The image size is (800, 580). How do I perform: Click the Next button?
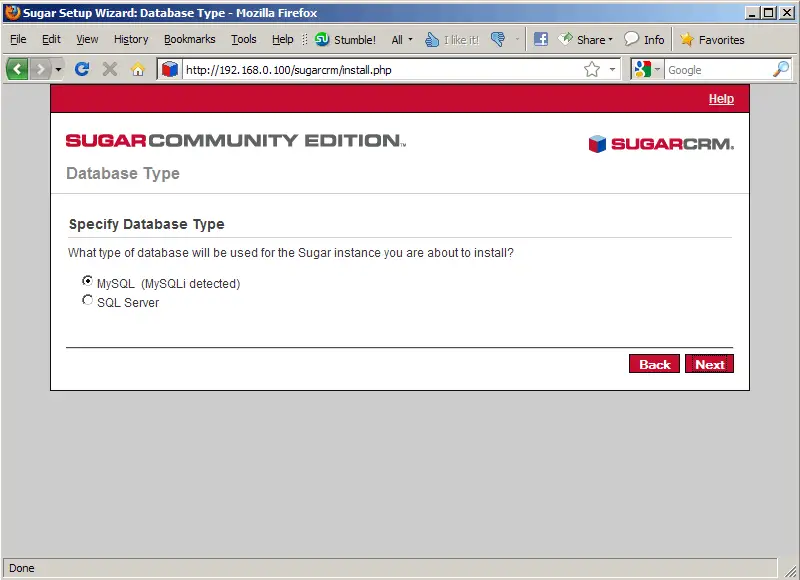point(709,364)
